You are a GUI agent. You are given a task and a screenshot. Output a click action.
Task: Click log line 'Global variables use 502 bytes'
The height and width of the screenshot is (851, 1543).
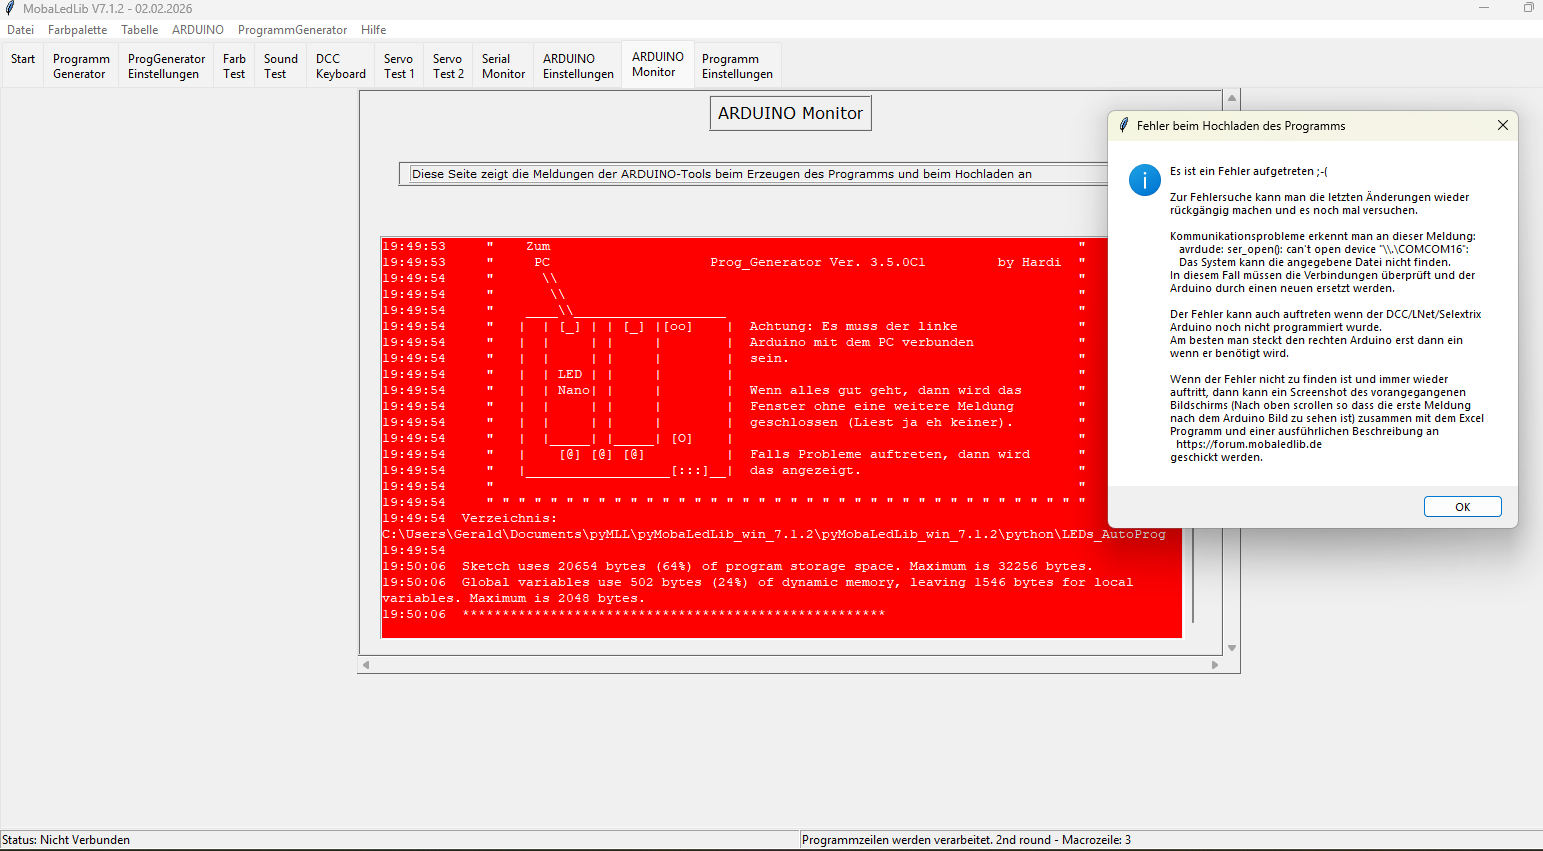click(757, 590)
